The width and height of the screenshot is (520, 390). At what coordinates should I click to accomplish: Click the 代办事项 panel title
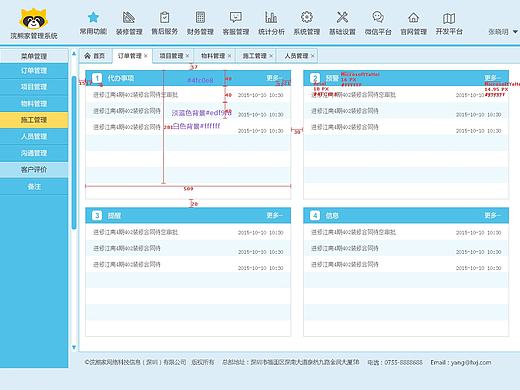[x=121, y=79]
